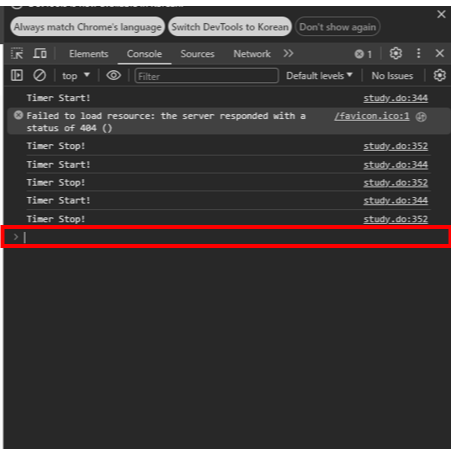The height and width of the screenshot is (450, 451).
Task: Toggle the device toolbar icon
Action: pos(40,53)
